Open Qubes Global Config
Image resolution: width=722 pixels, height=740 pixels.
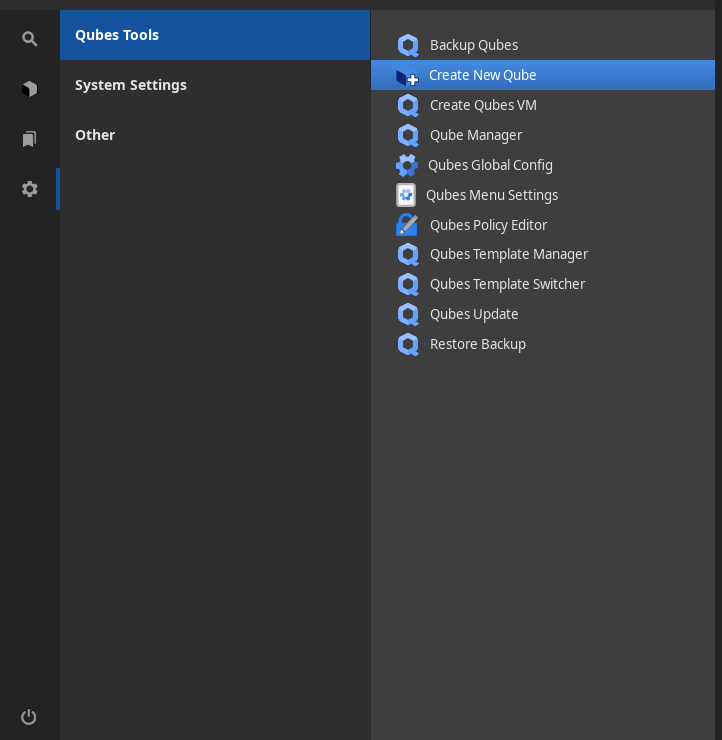pyautogui.click(x=543, y=165)
